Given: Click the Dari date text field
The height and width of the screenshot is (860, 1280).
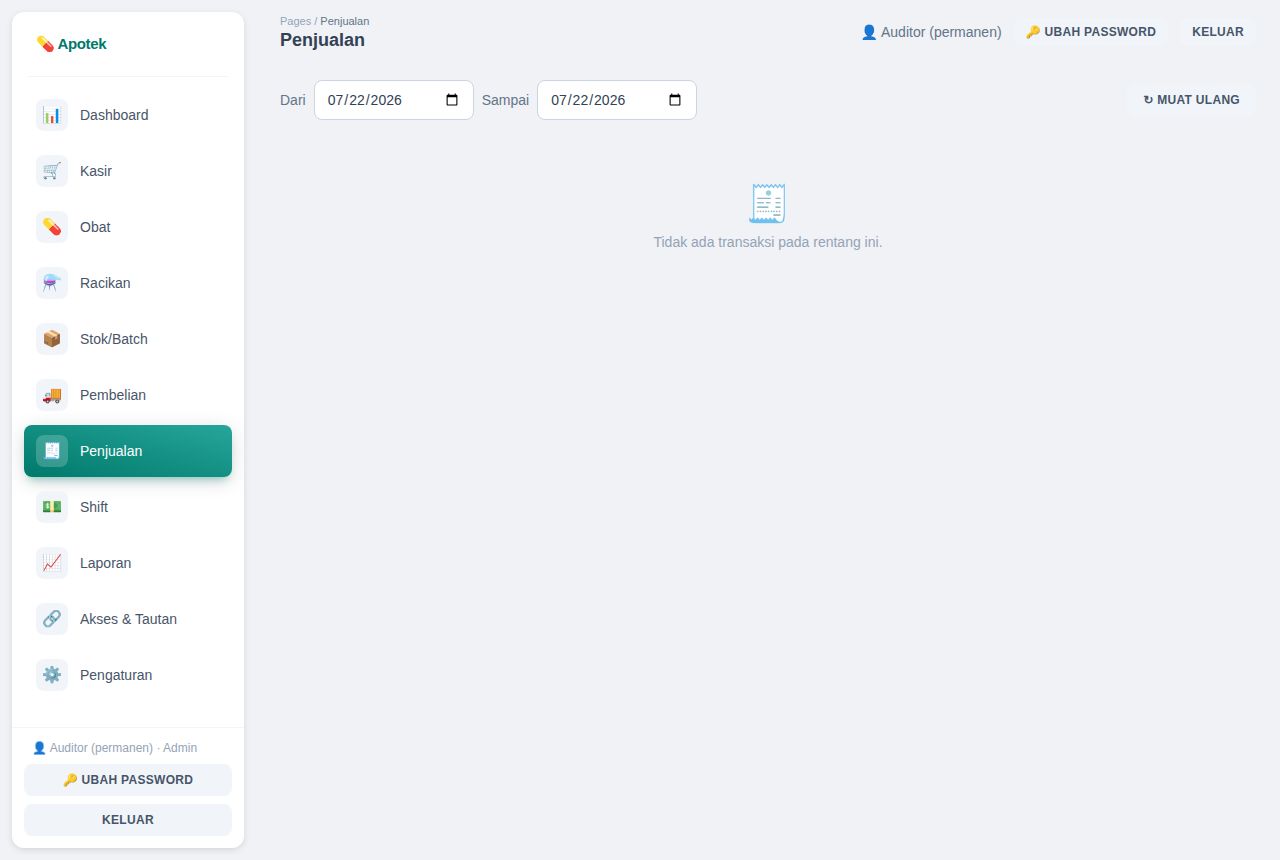Looking at the screenshot, I should tap(394, 100).
